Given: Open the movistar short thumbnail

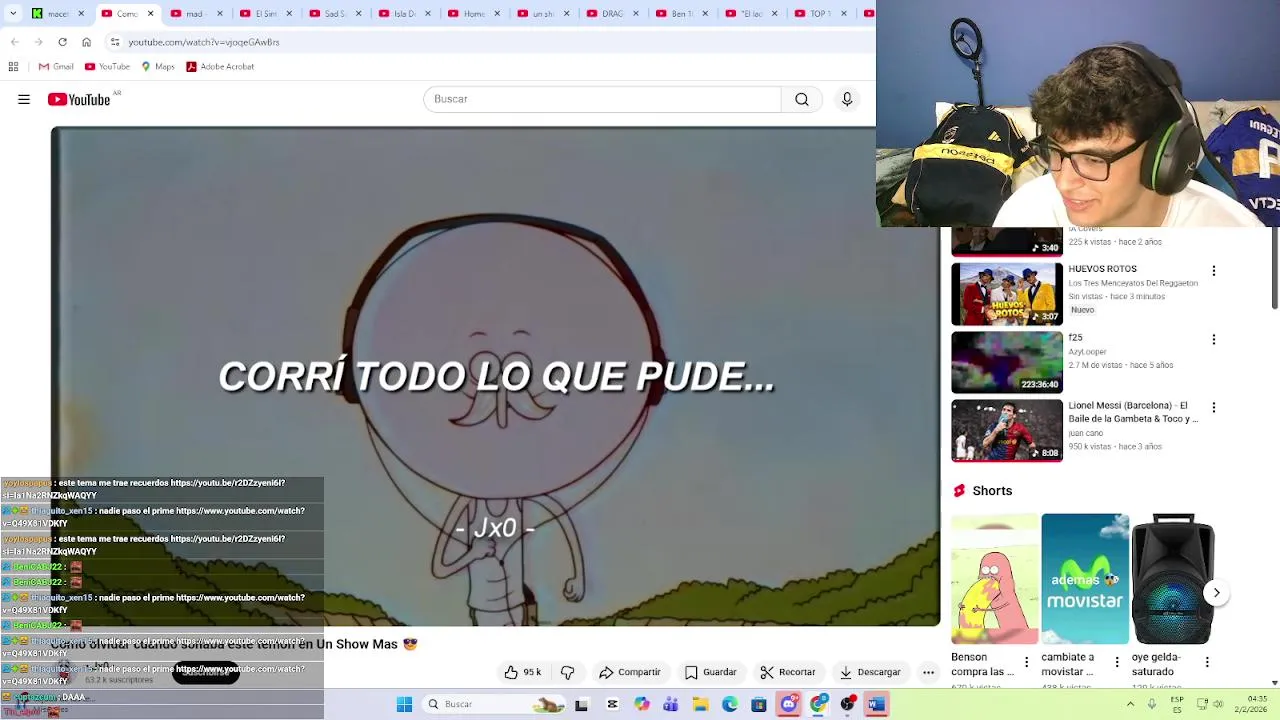Looking at the screenshot, I should 1085,579.
